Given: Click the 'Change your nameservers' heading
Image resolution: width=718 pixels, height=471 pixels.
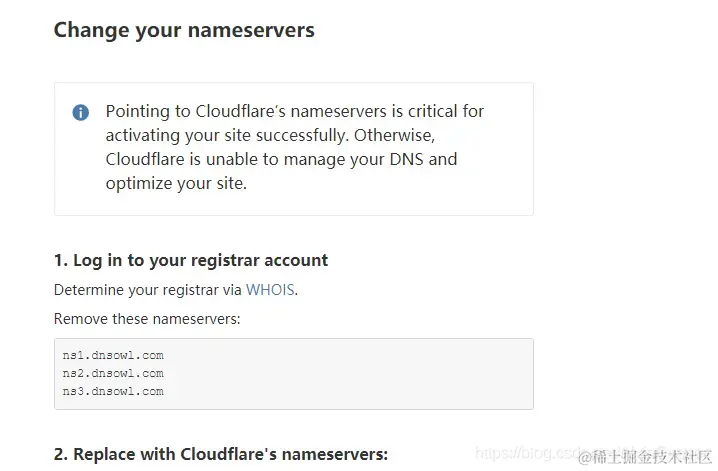Looking at the screenshot, I should (x=184, y=31).
